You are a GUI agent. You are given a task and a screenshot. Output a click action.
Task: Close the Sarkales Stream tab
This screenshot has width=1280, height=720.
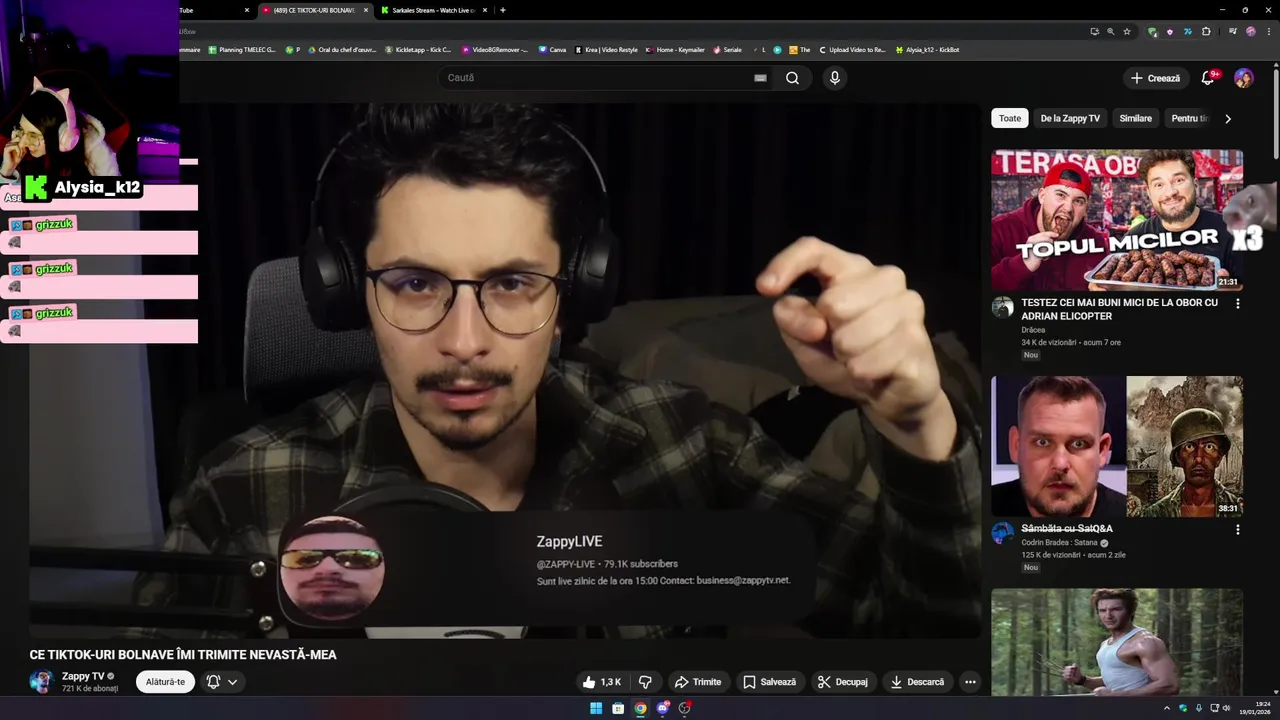[x=485, y=10]
